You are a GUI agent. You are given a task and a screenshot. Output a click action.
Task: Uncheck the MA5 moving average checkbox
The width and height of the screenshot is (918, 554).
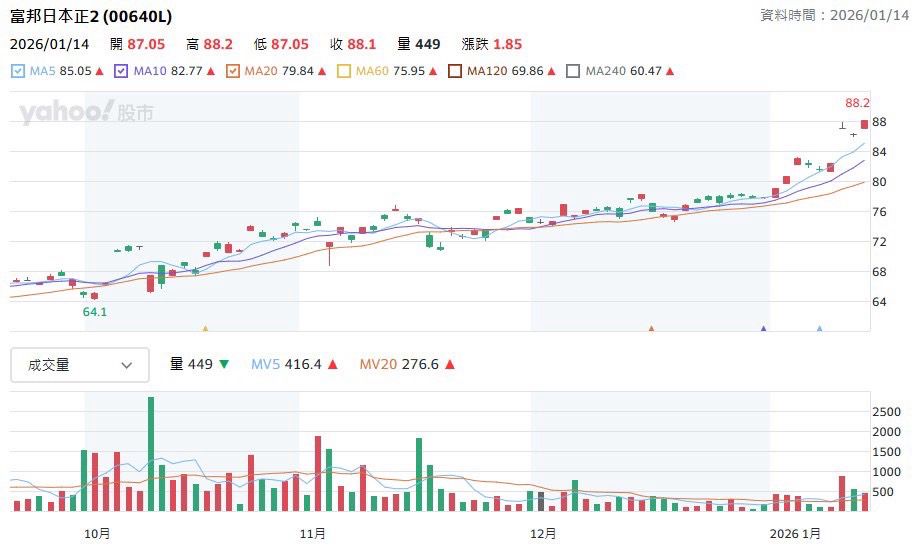(x=17, y=71)
